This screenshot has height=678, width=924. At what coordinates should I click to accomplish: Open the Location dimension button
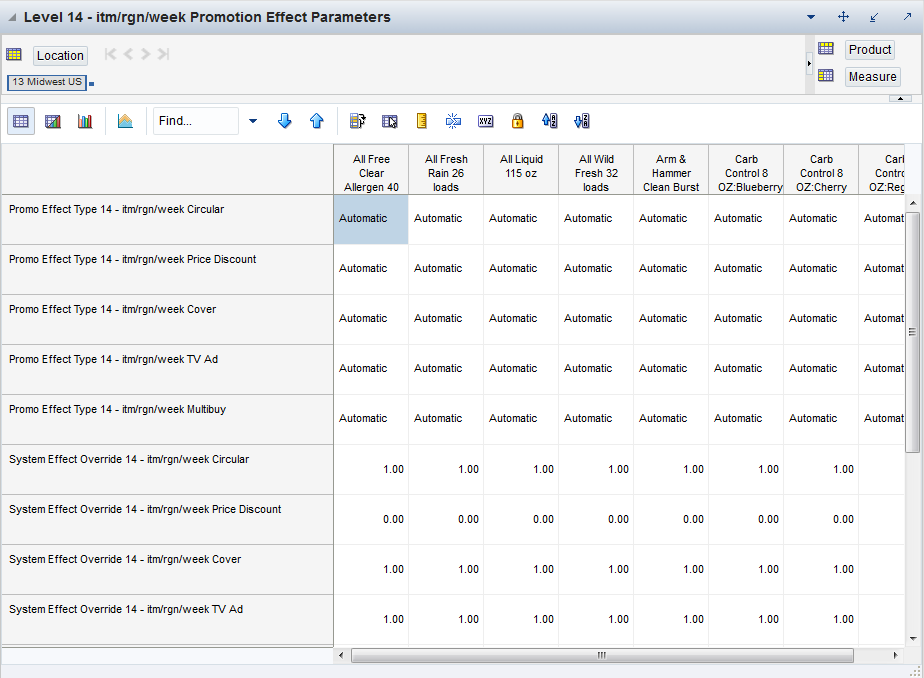[60, 56]
